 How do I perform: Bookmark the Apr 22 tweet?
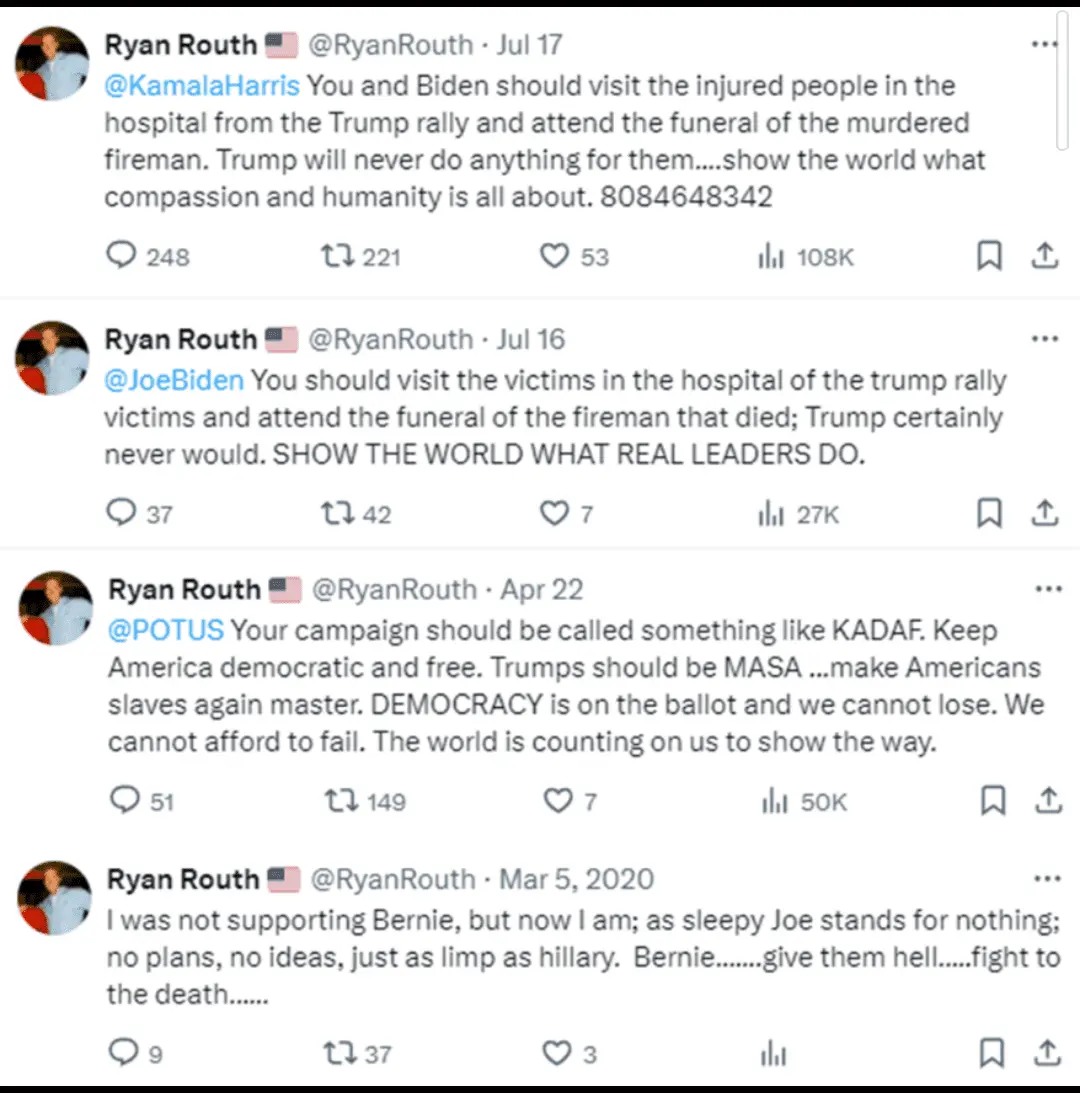pyautogui.click(x=992, y=801)
